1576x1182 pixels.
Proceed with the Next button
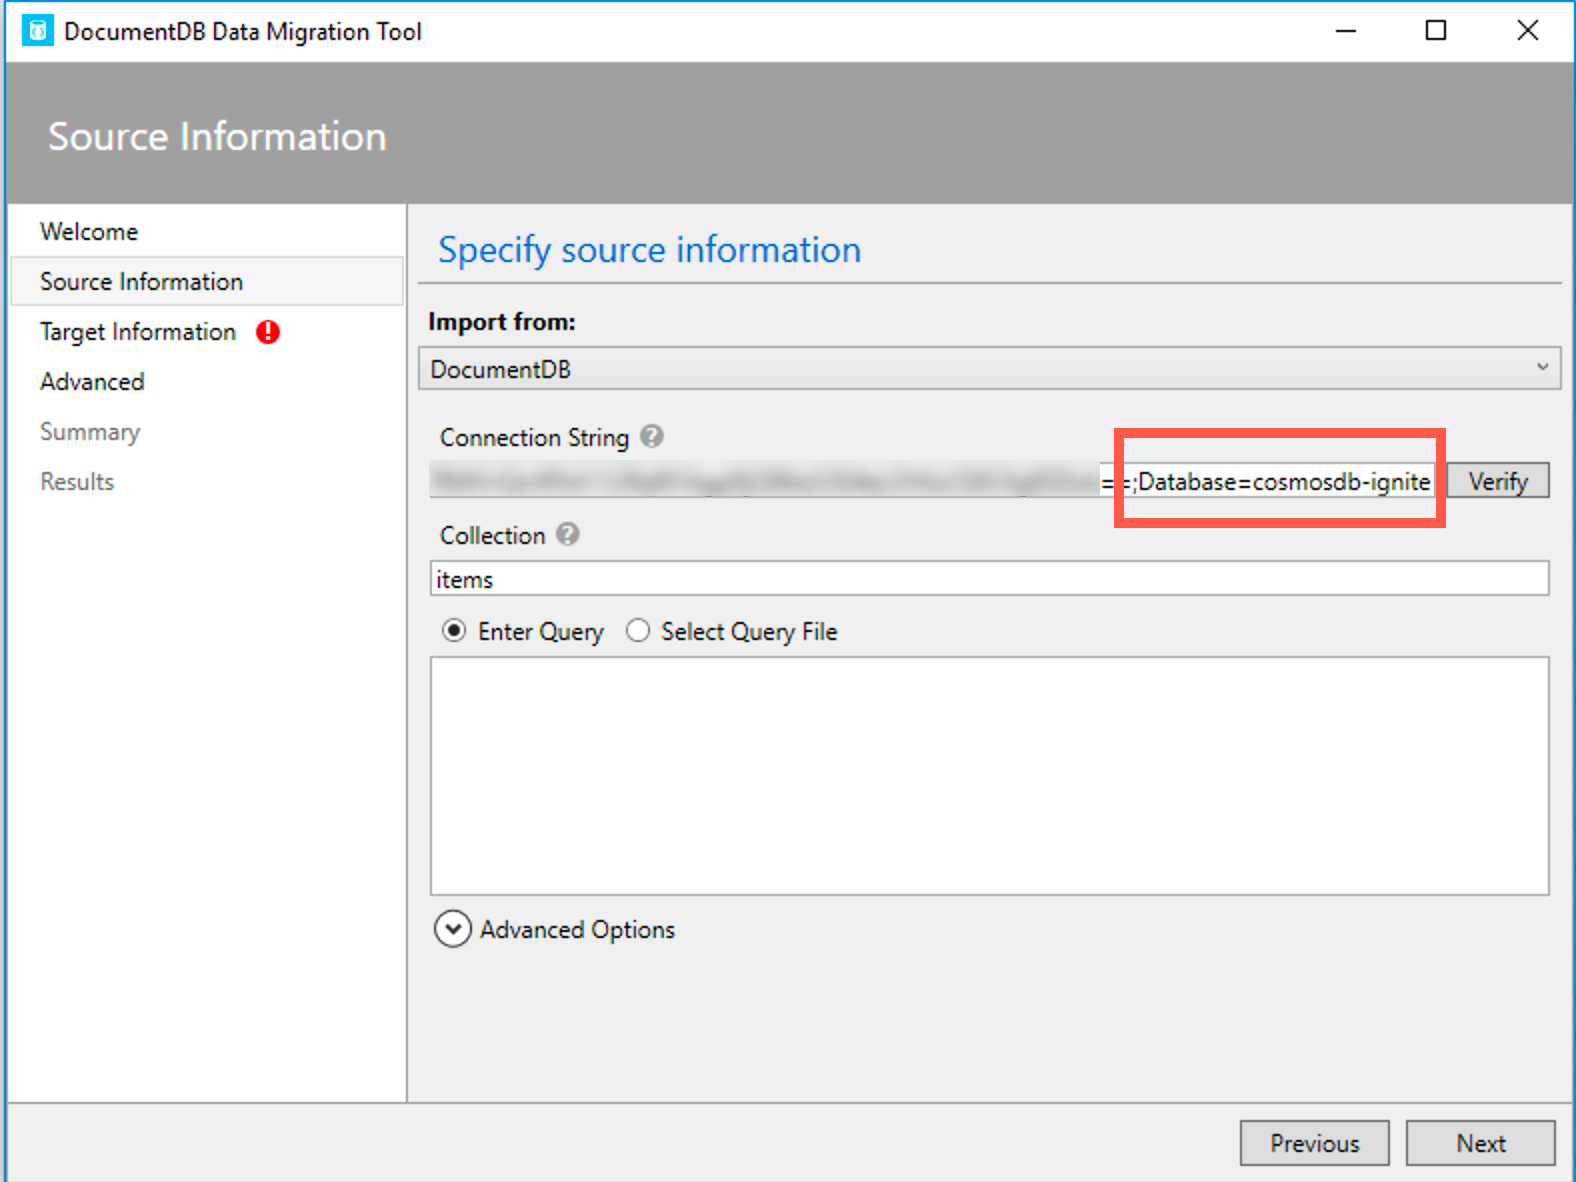click(x=1481, y=1143)
